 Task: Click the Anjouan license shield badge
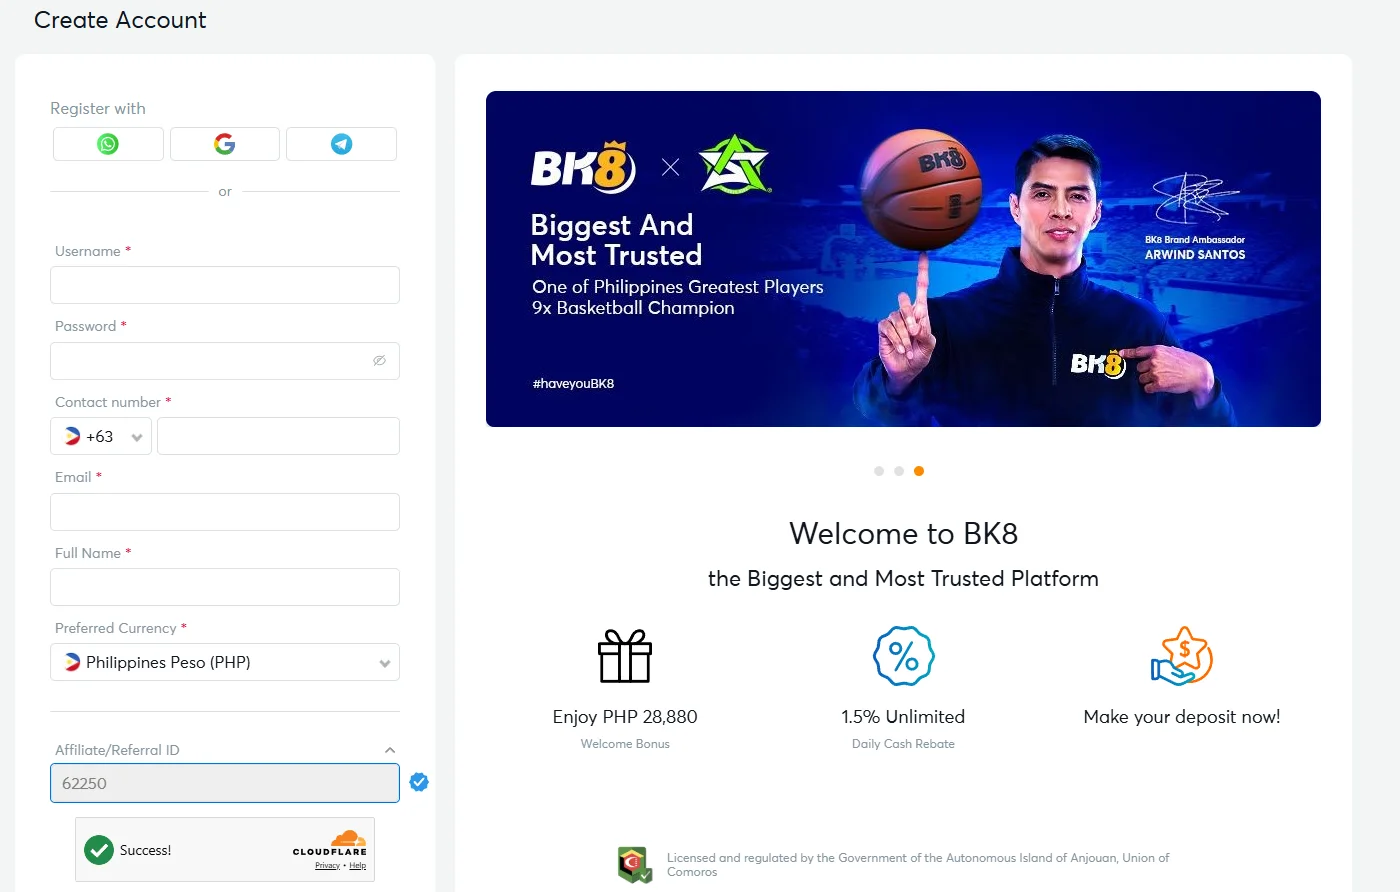(x=635, y=865)
